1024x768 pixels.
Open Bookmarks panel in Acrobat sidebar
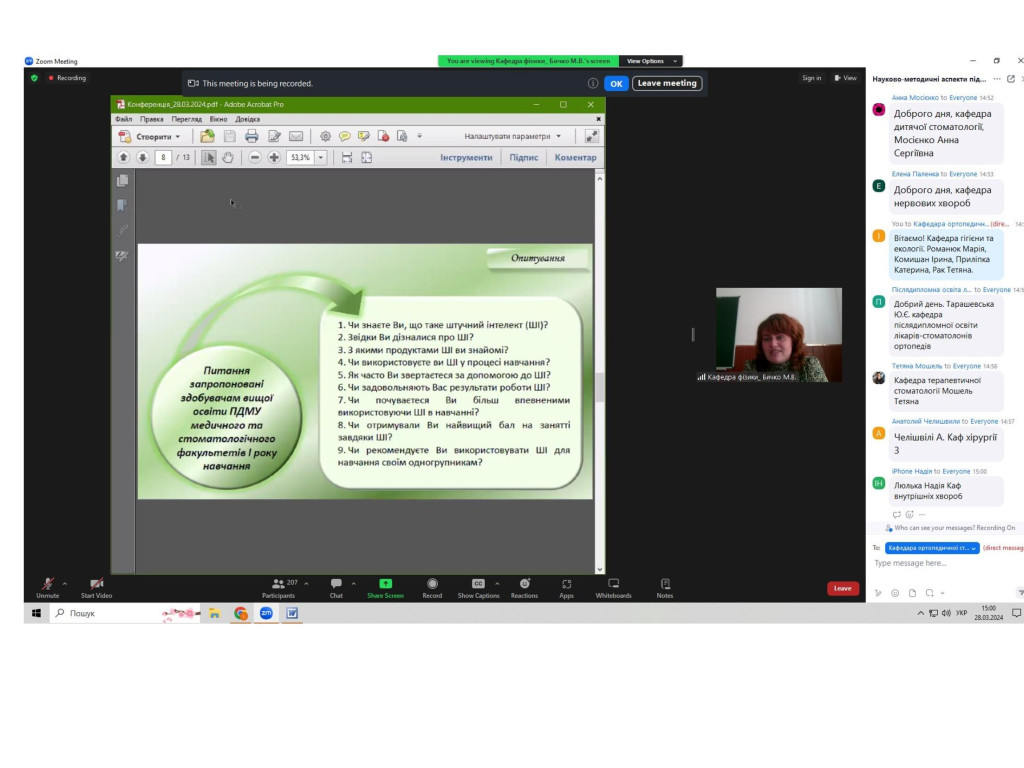(122, 206)
